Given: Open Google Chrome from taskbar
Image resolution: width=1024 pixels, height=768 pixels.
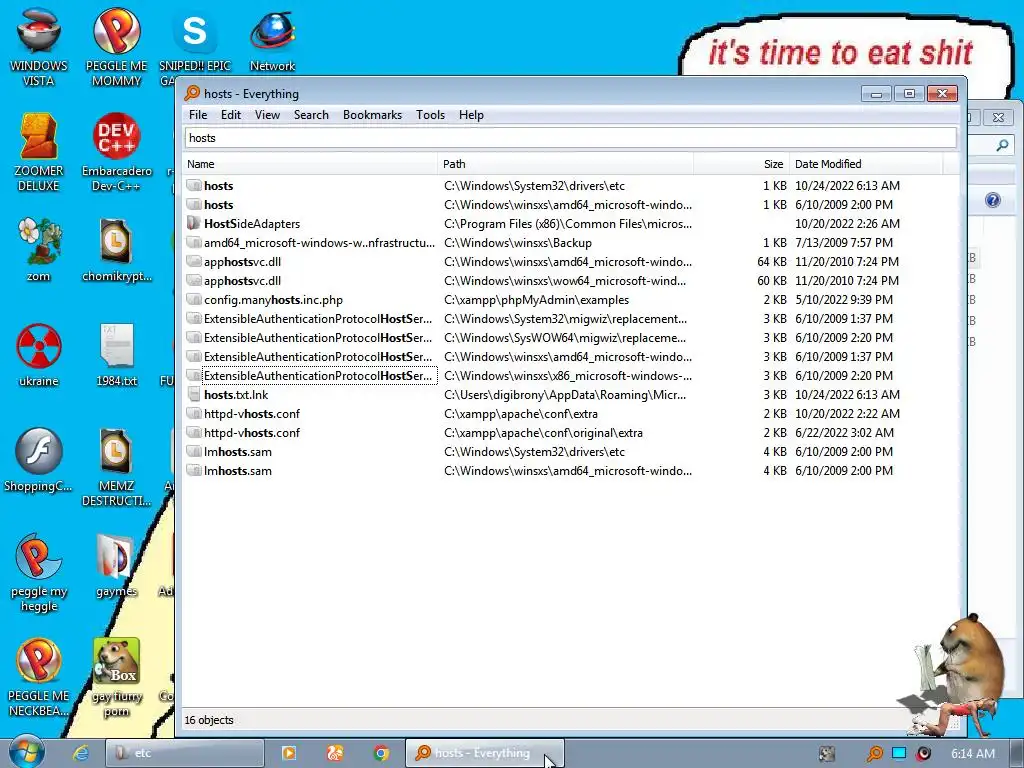Looking at the screenshot, I should point(381,753).
